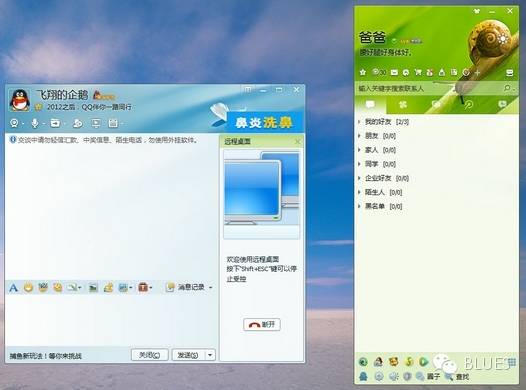The width and height of the screenshot is (526, 390).
Task: Click the font style 'A' icon
Action: 13,287
